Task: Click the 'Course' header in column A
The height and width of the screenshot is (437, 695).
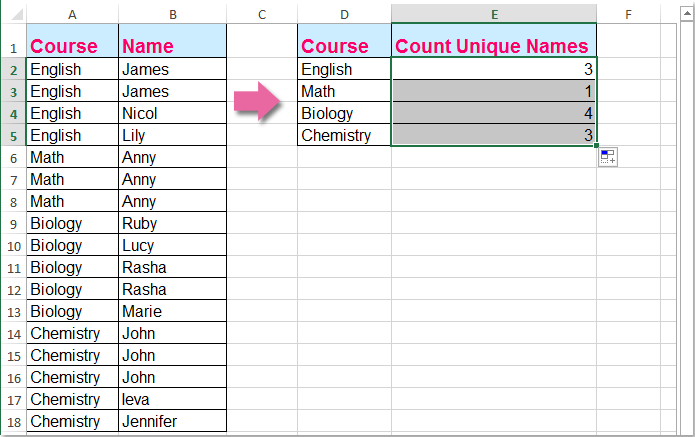Action: coord(72,41)
